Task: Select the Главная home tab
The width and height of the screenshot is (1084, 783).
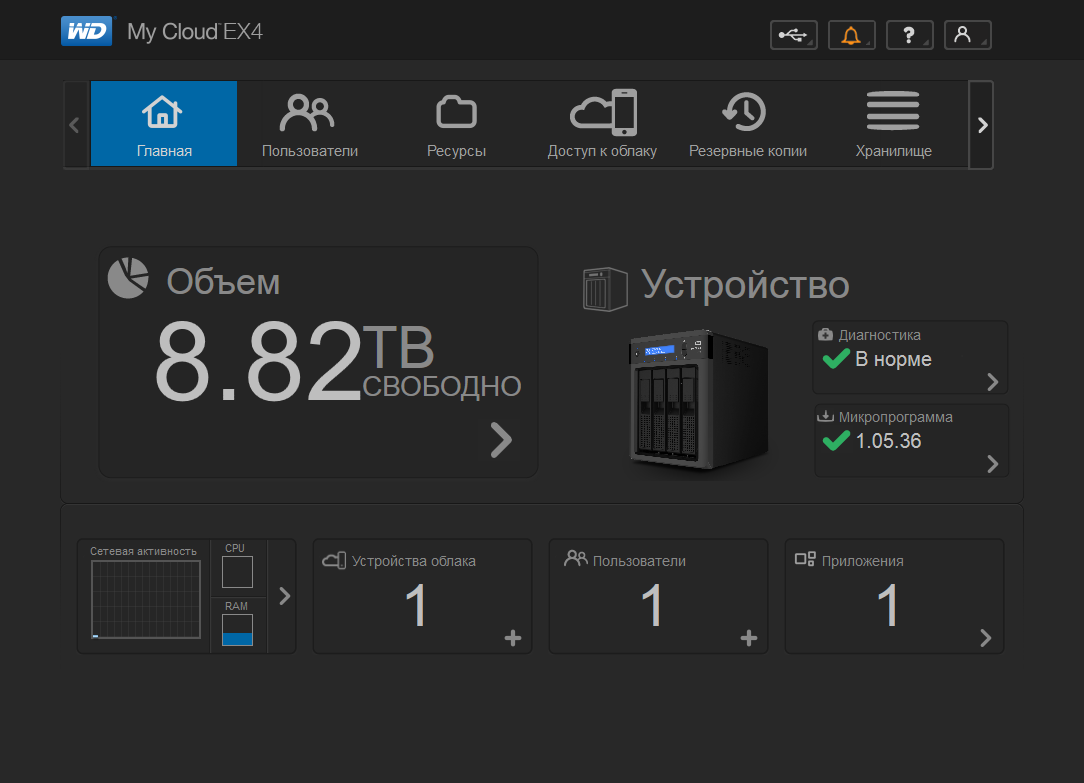Action: point(164,124)
